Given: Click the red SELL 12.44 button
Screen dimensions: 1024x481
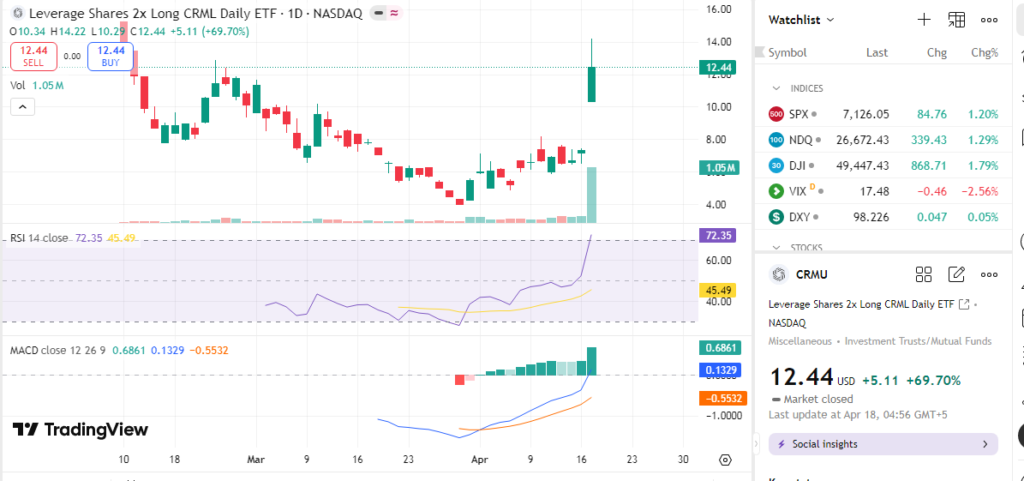Looking at the screenshot, I should click(x=33, y=56).
